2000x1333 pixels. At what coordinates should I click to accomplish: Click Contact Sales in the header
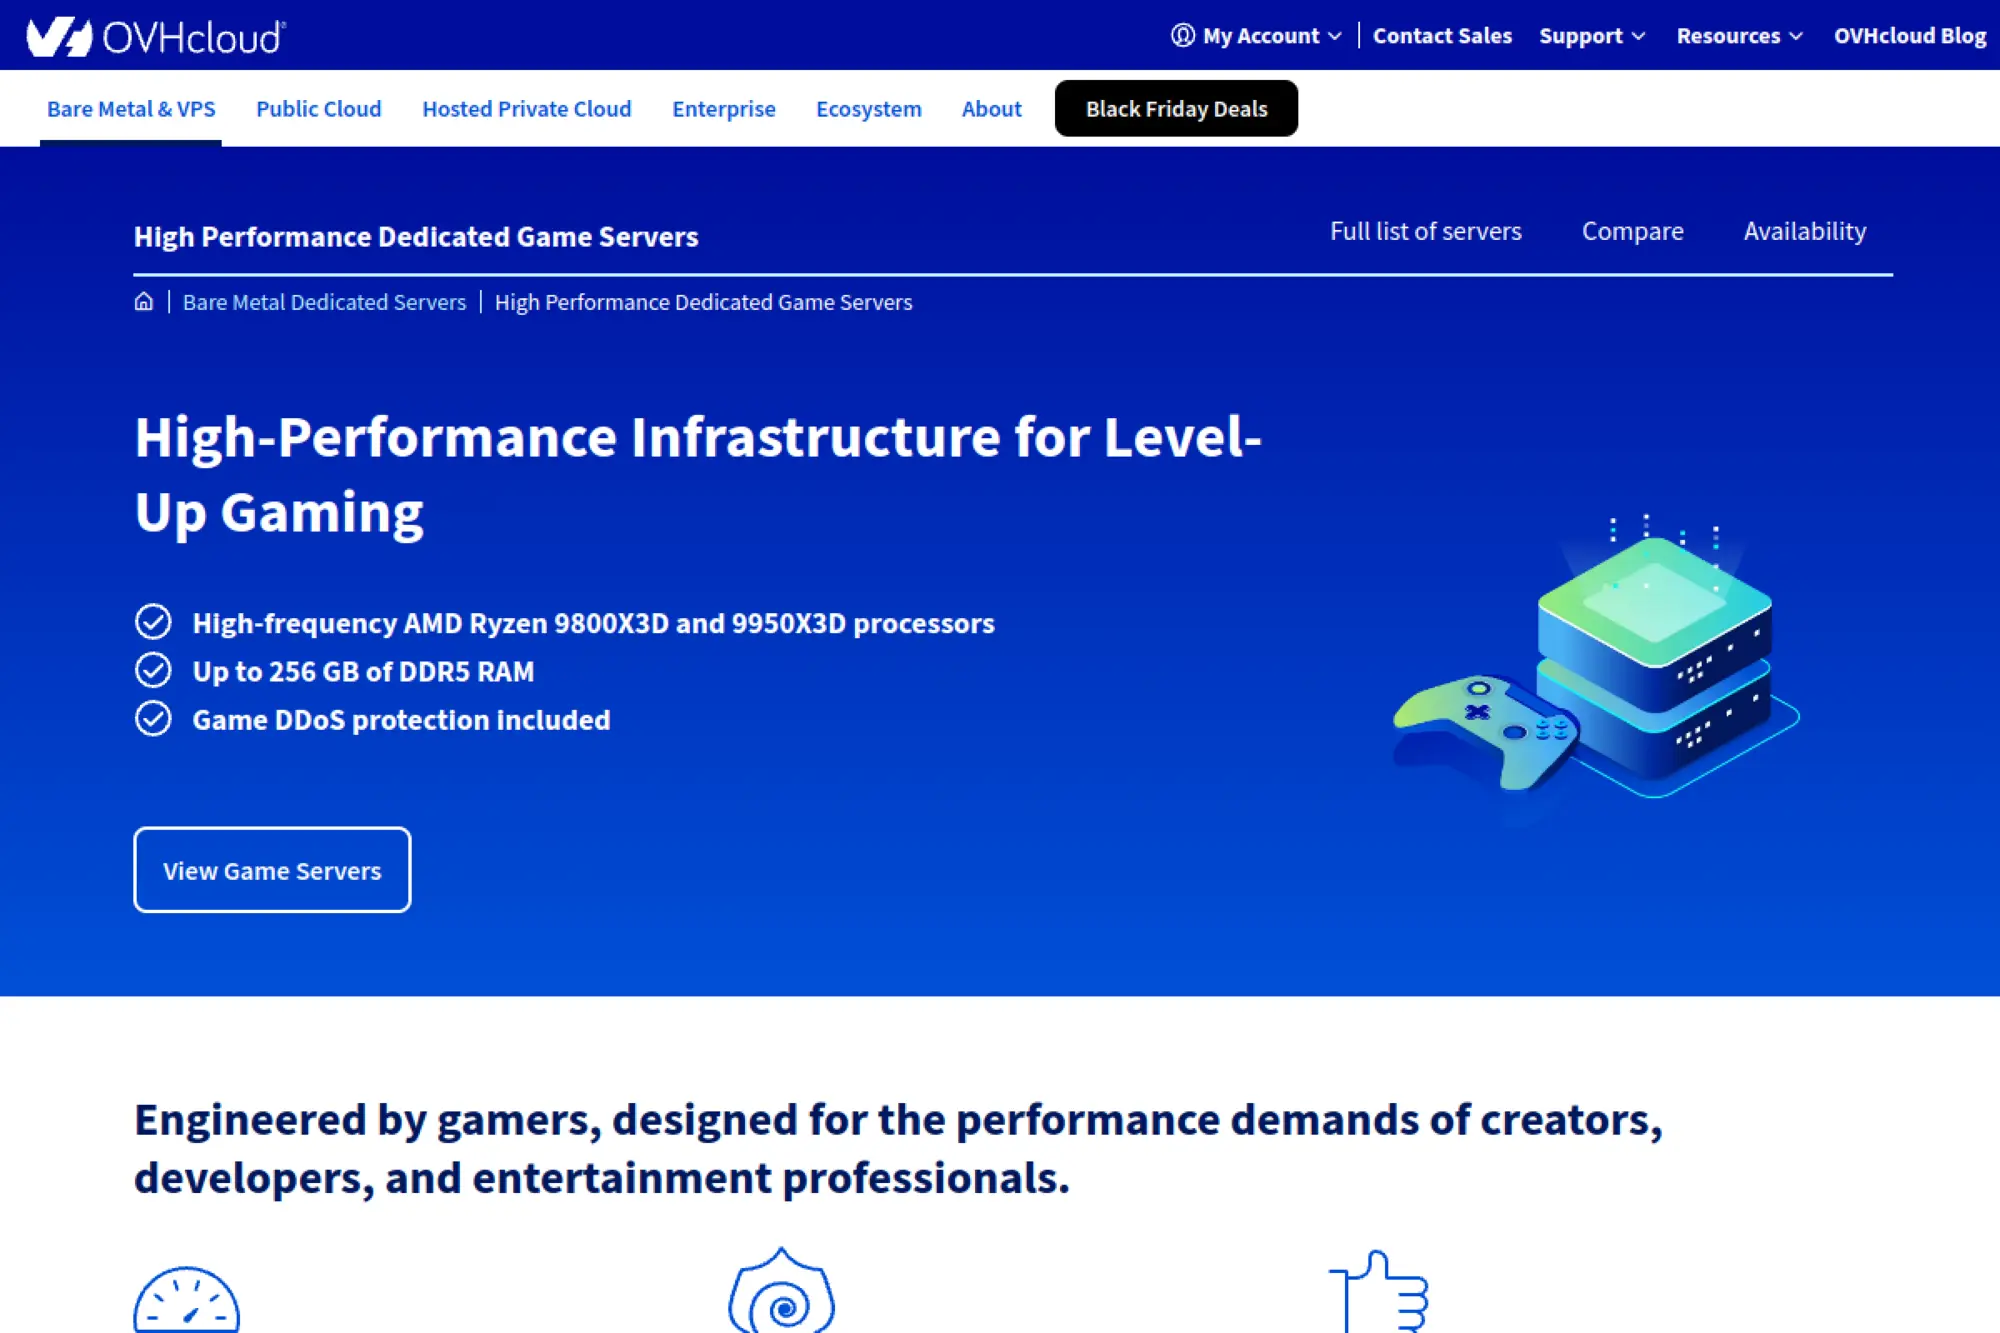(1443, 35)
